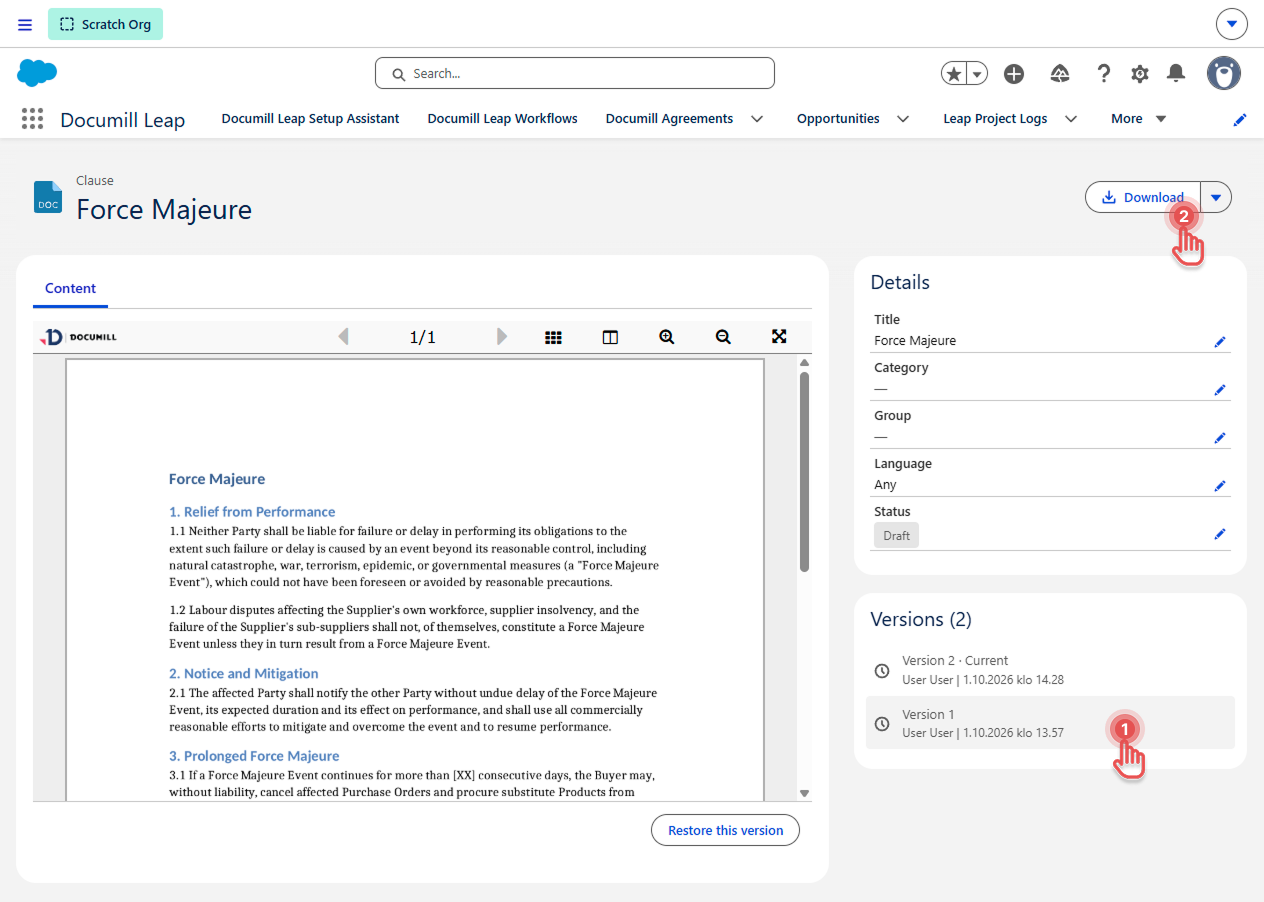
Task: Click the Scratch Org button
Action: (x=105, y=24)
